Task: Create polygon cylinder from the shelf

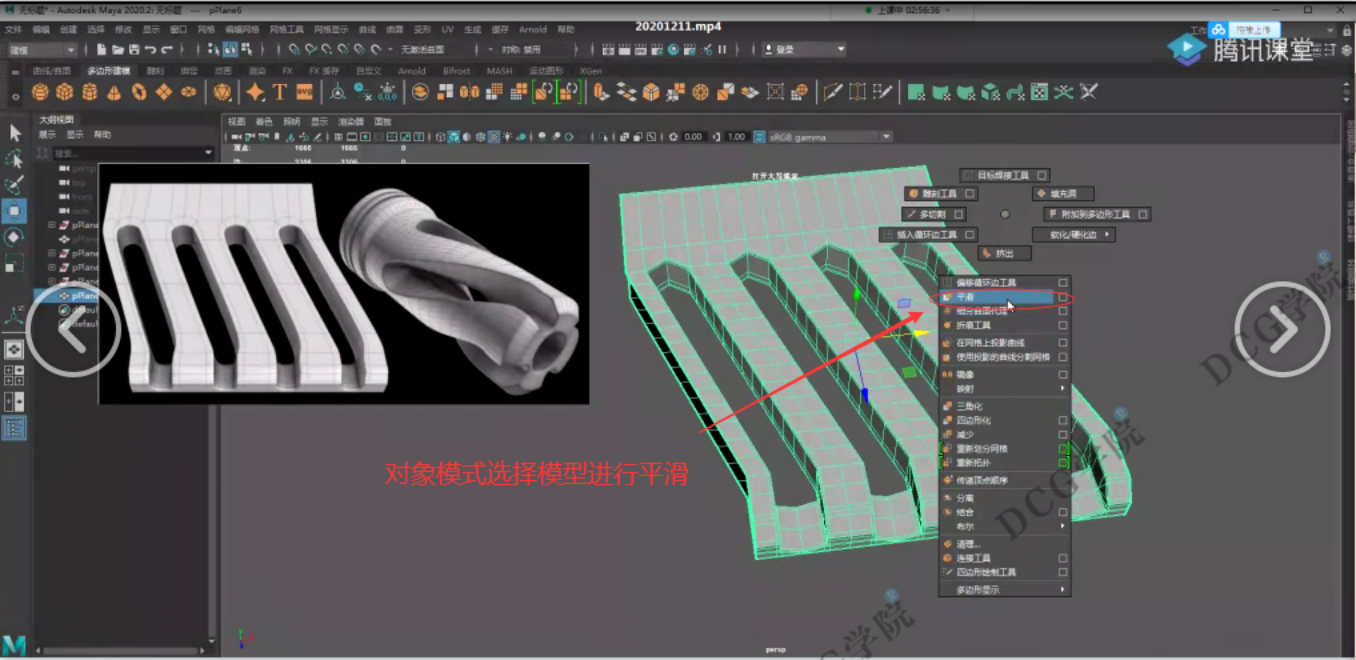Action: [90, 92]
